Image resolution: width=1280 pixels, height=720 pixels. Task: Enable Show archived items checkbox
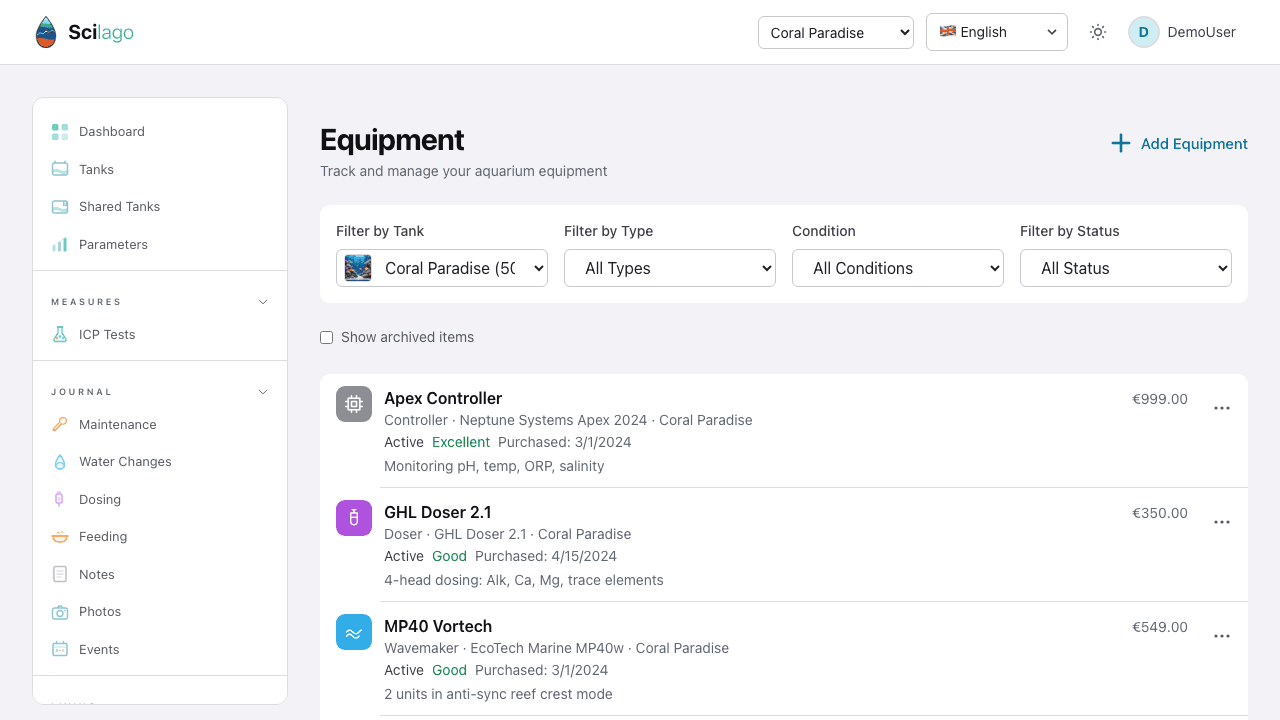(326, 338)
